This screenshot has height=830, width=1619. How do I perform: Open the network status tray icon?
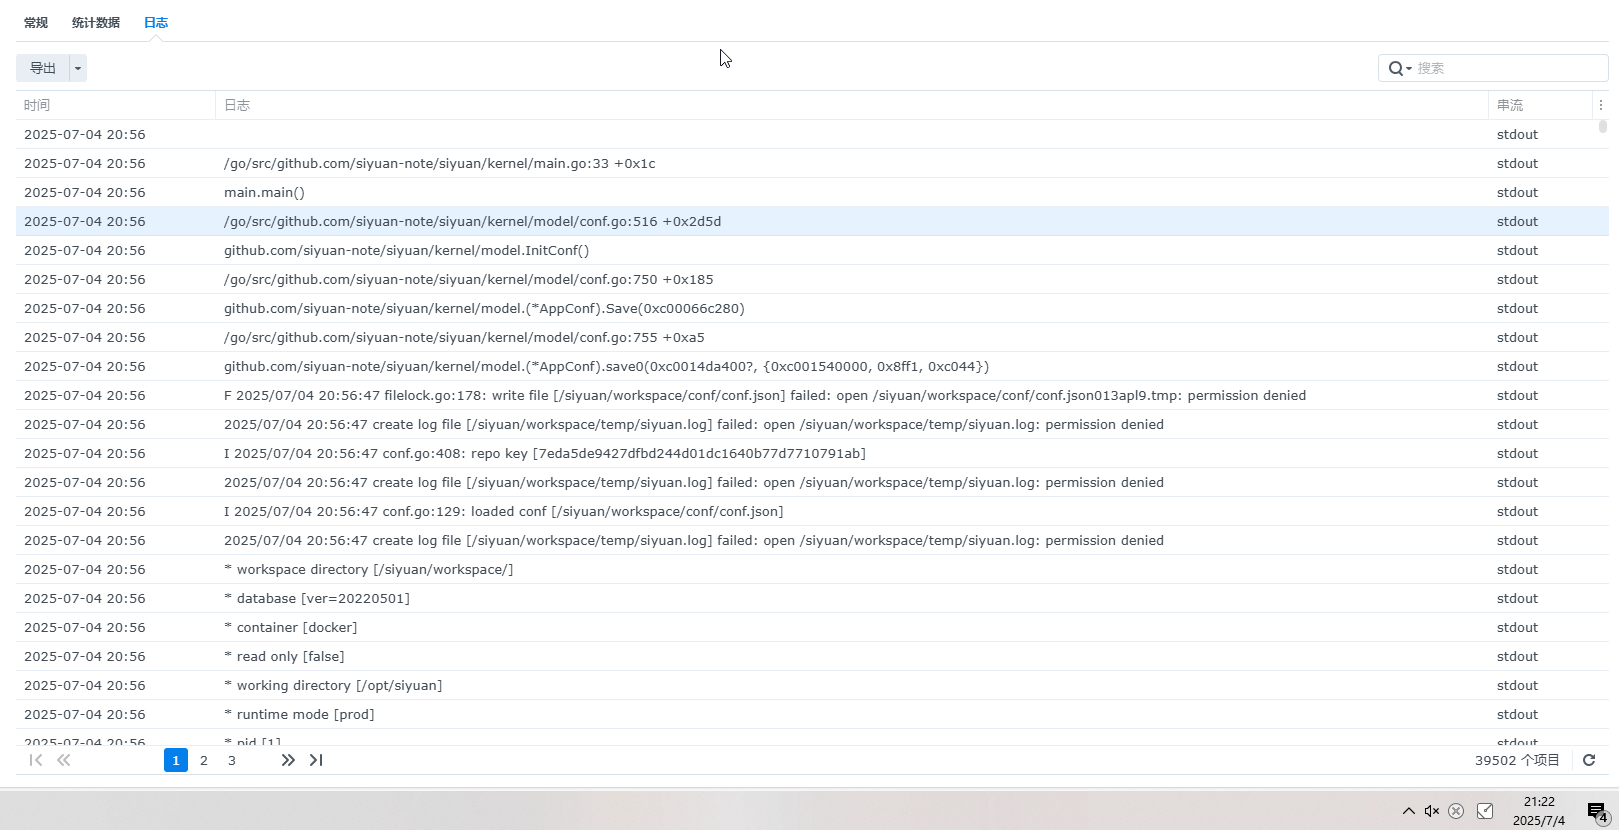click(1456, 811)
